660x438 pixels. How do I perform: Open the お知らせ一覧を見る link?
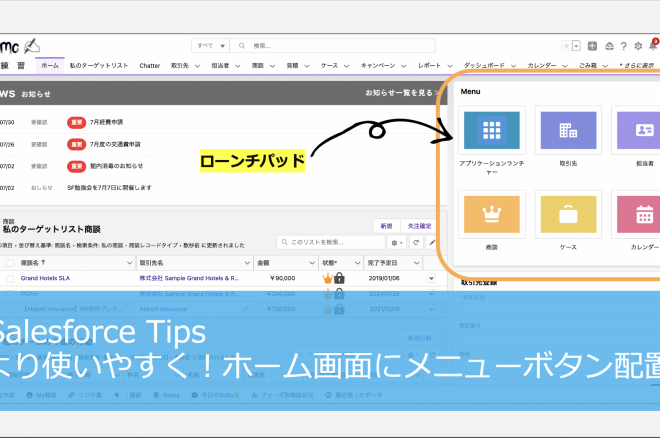click(402, 93)
